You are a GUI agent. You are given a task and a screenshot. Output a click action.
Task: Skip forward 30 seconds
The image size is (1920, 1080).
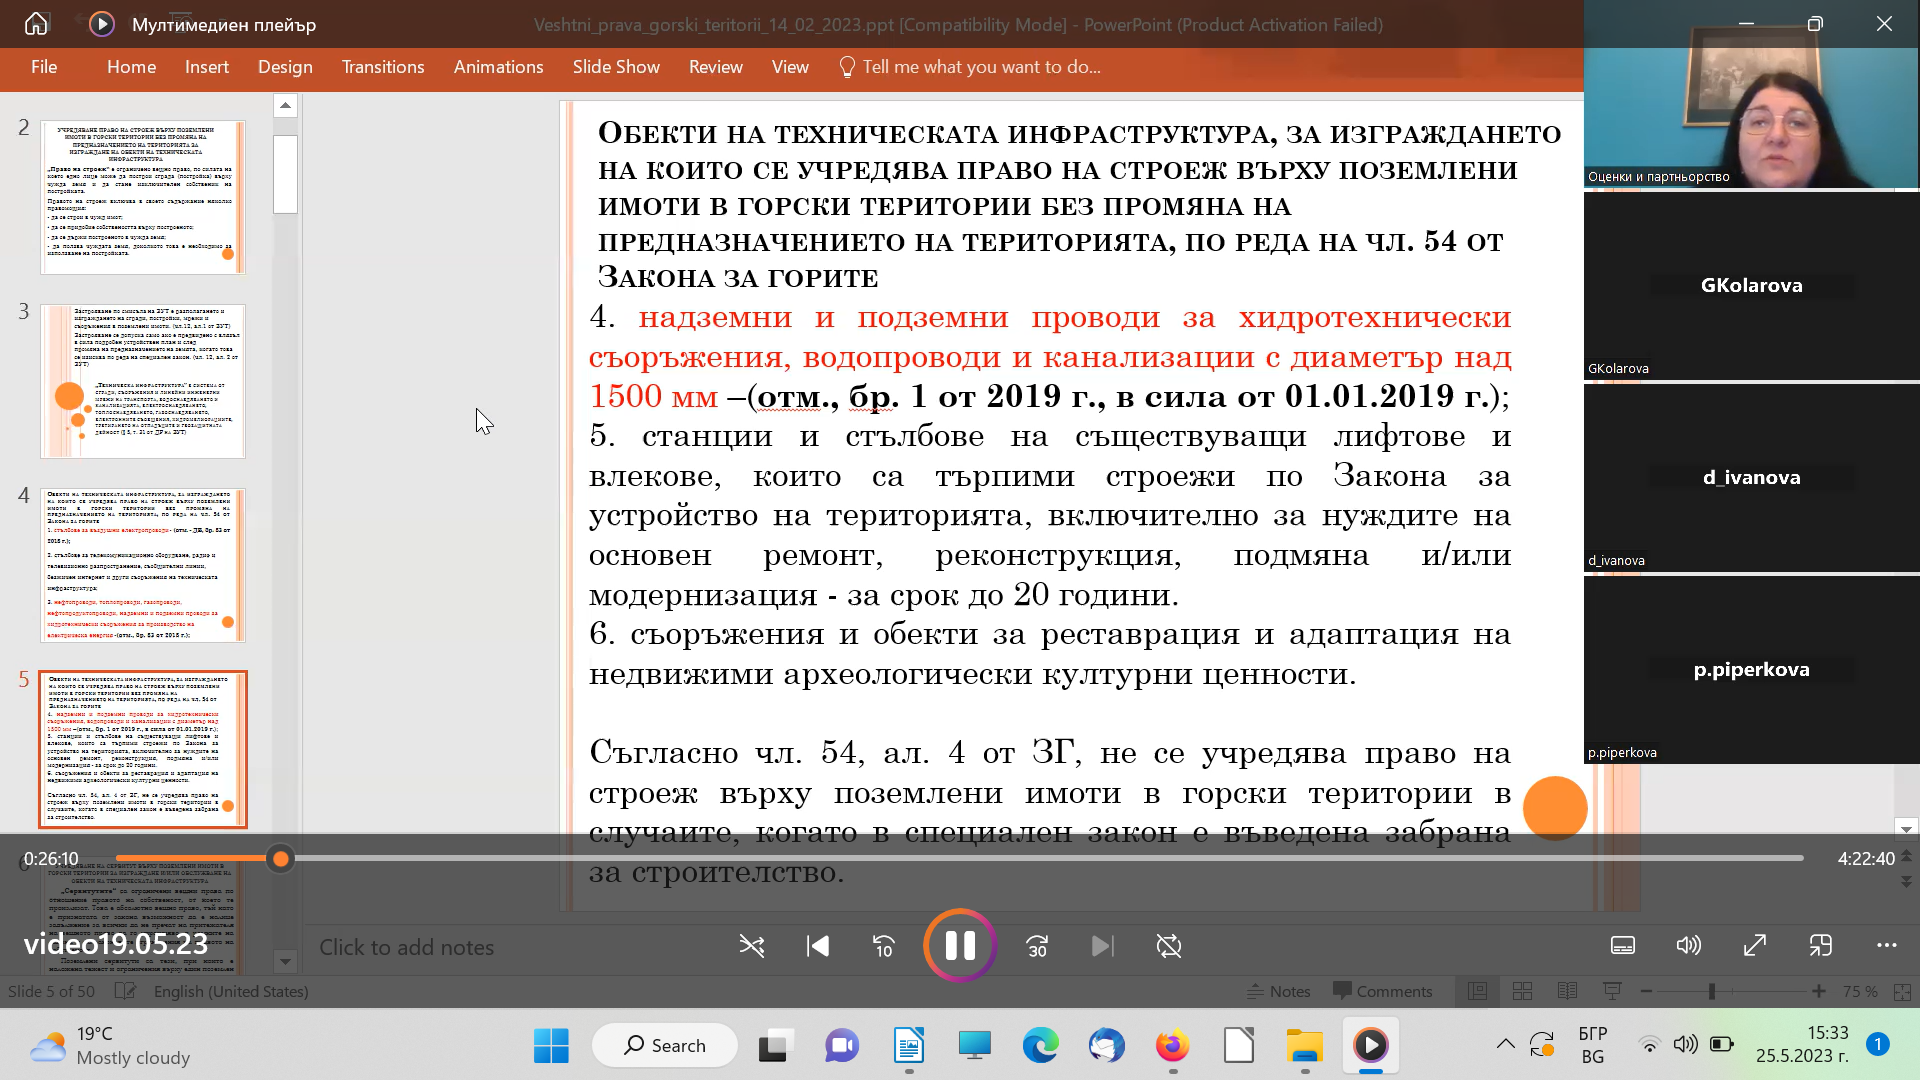1037,946
